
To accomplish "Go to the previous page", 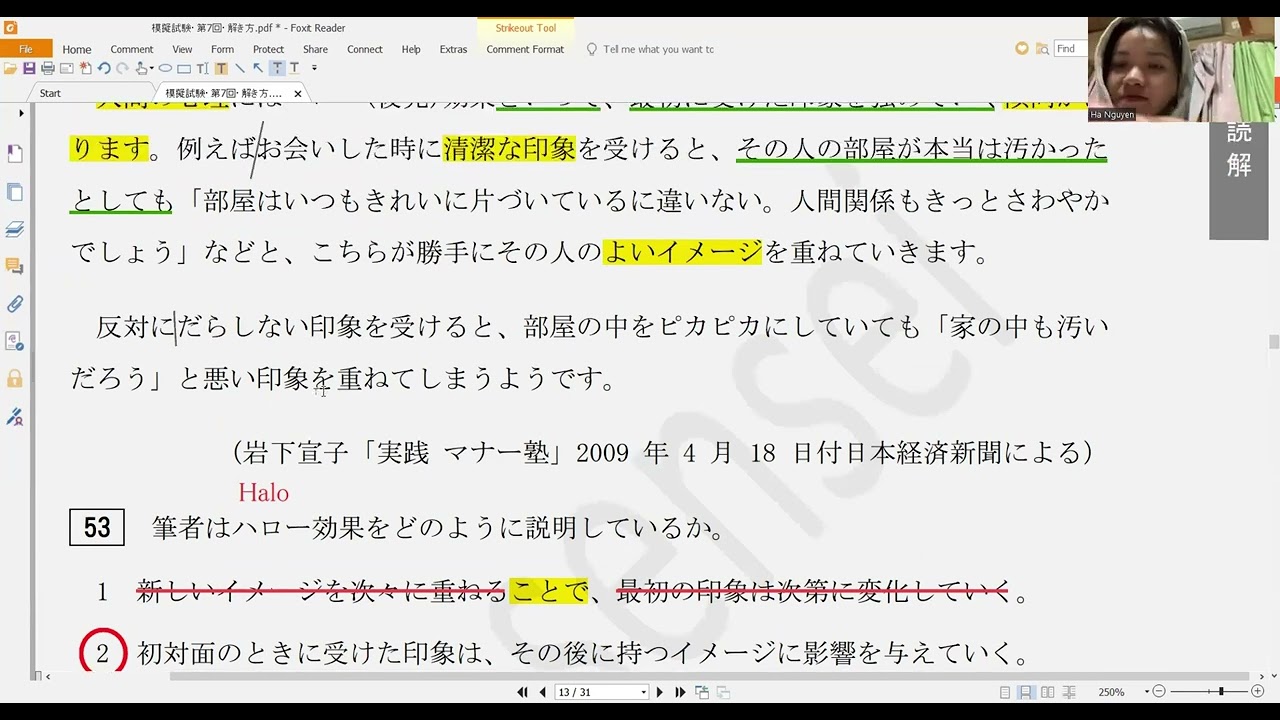I will coord(543,692).
